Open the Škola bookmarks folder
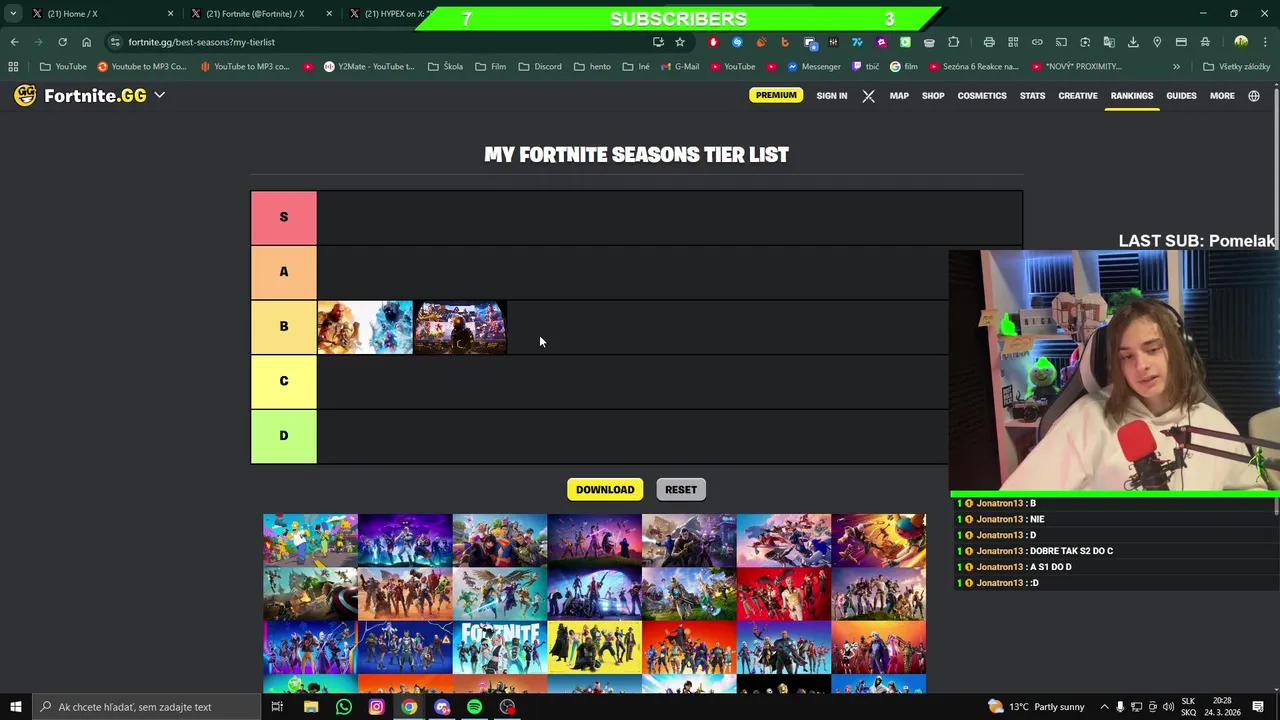This screenshot has height=720, width=1280. (x=445, y=67)
